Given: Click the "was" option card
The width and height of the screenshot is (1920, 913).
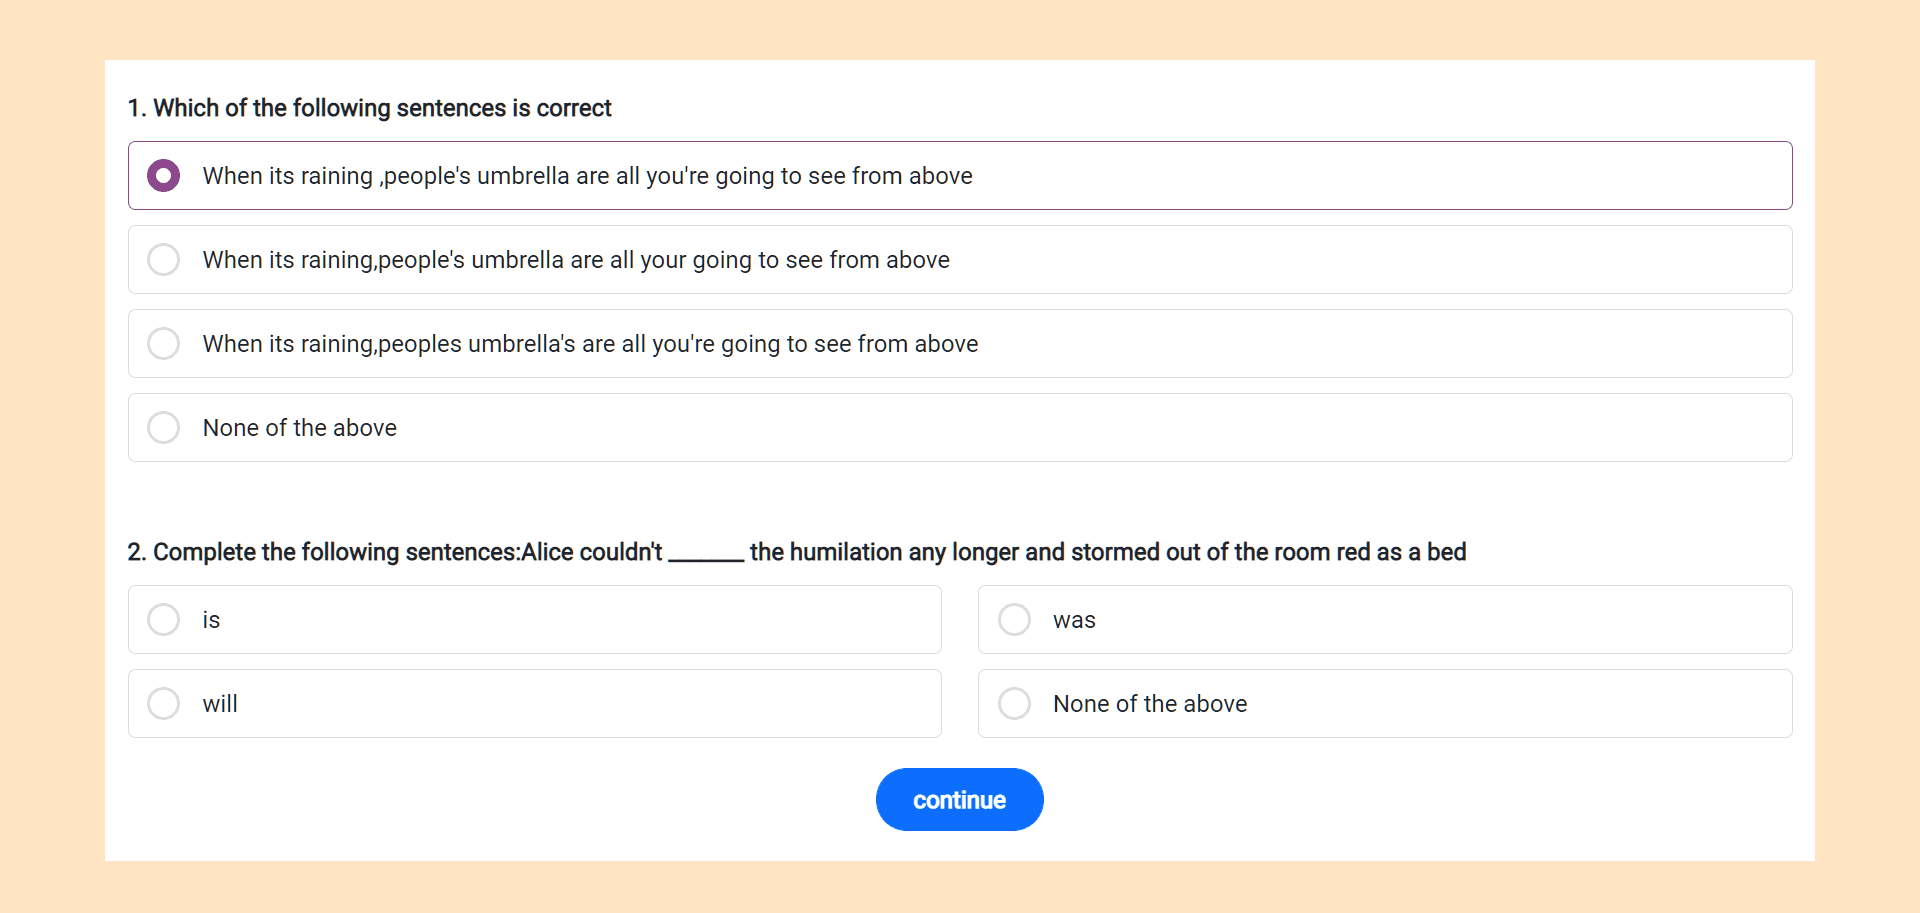Looking at the screenshot, I should [1384, 619].
